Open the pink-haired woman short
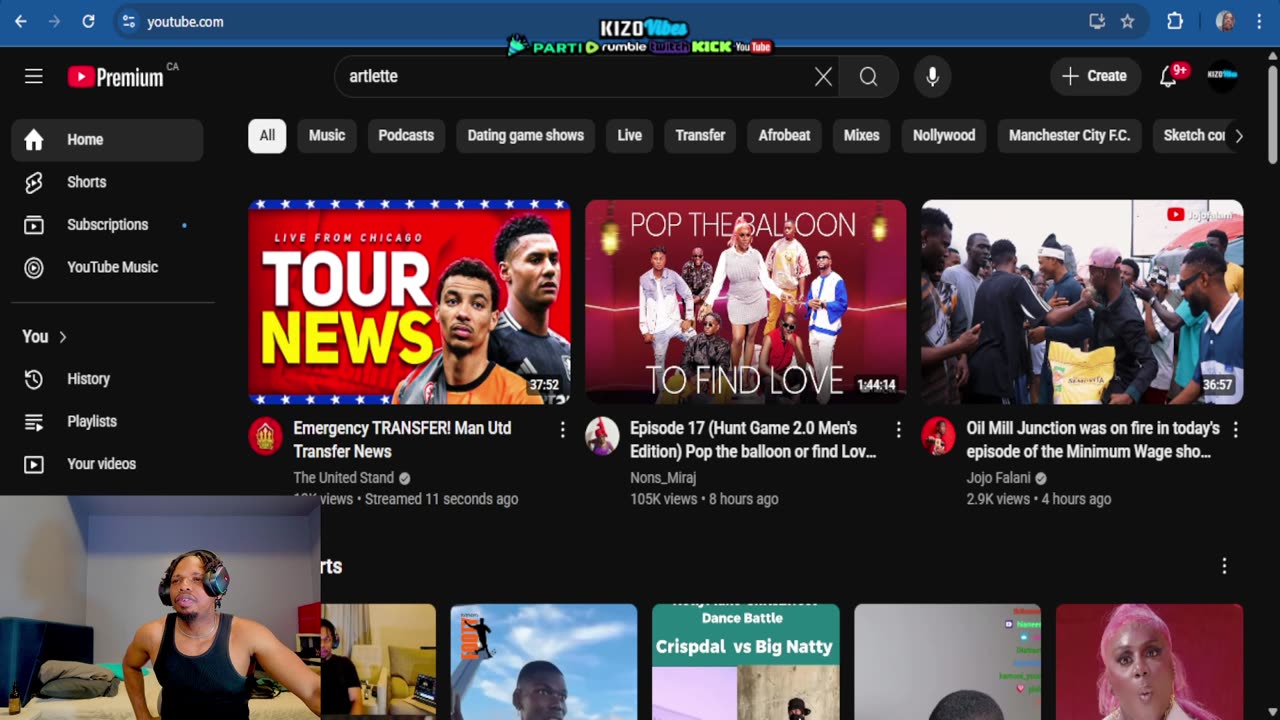1280x720 pixels. (1149, 662)
